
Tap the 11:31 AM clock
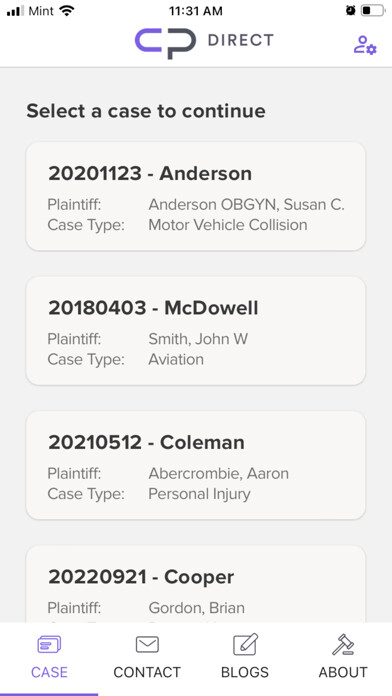coord(196,11)
